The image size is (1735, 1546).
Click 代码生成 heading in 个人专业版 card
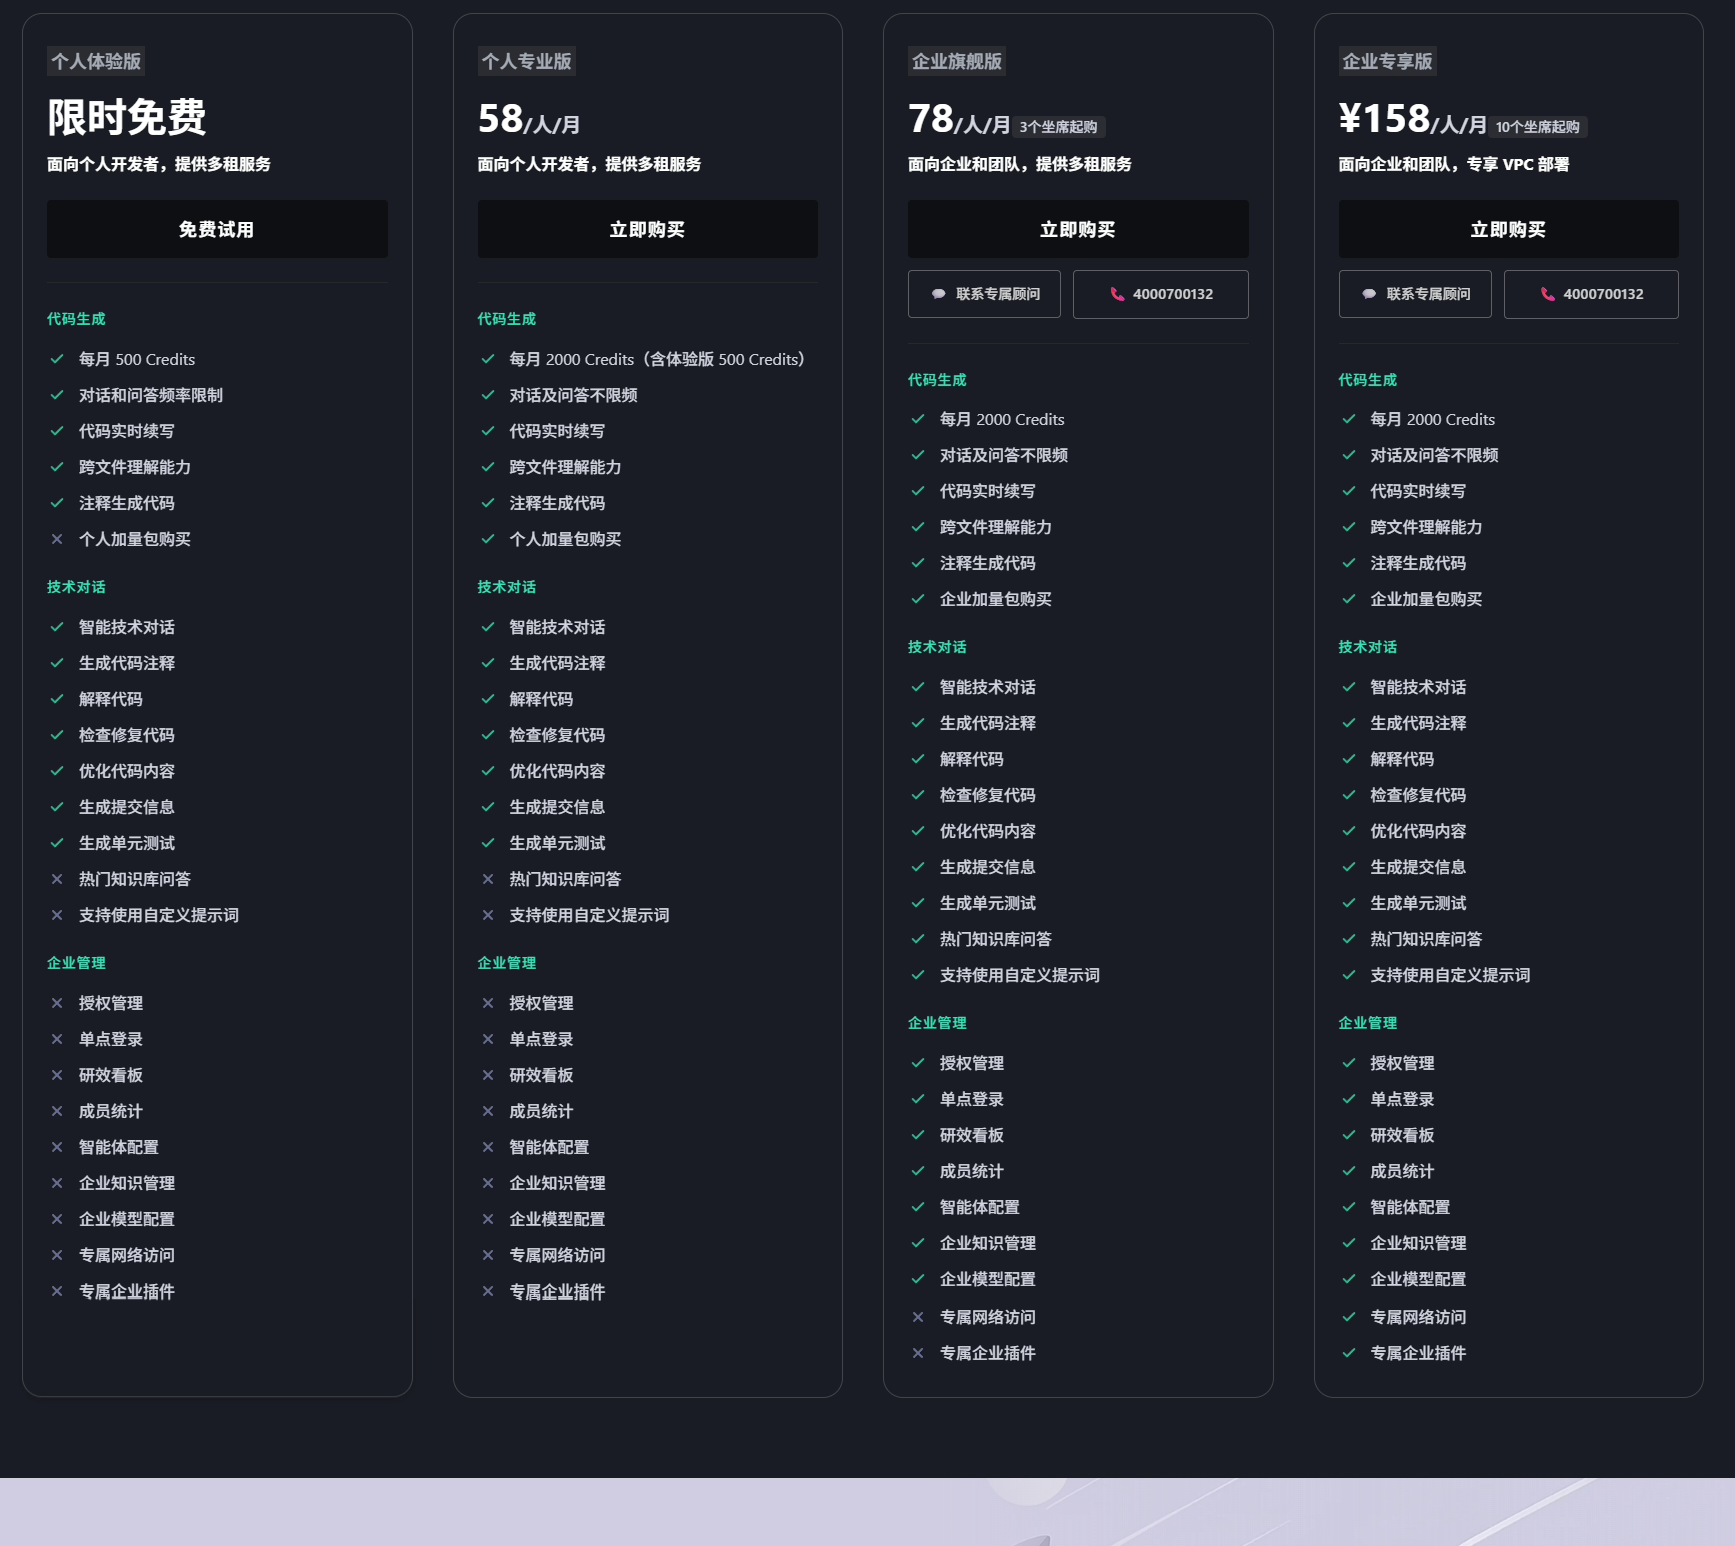(x=507, y=319)
